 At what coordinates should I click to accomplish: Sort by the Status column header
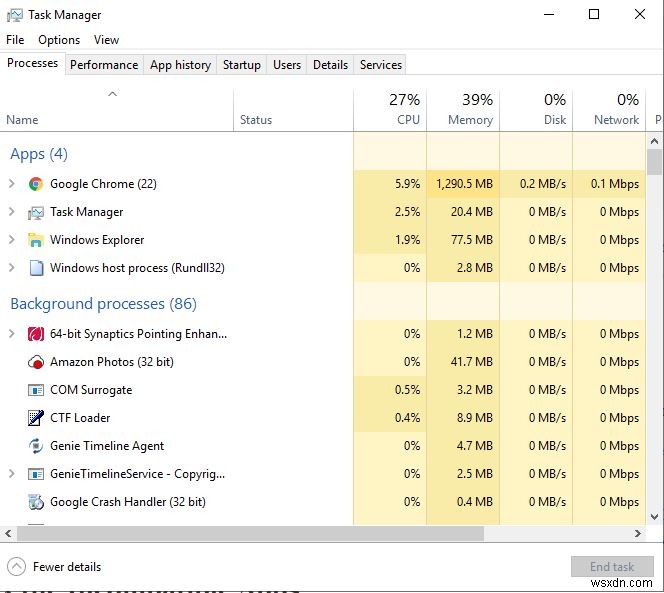(x=293, y=110)
